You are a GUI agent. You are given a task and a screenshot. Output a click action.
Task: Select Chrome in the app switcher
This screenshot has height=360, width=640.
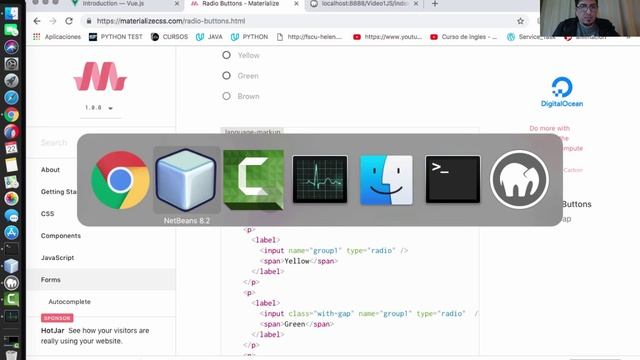(120, 180)
